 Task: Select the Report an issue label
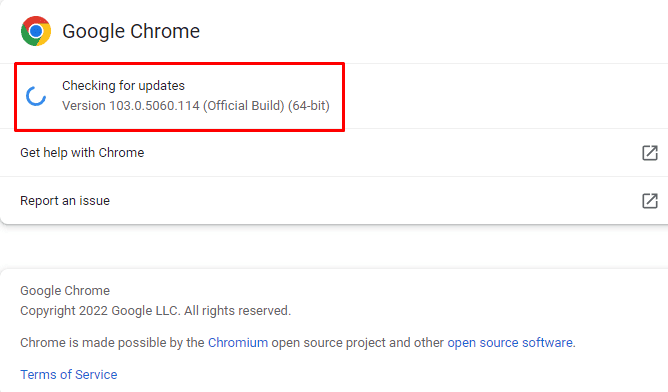(x=65, y=201)
